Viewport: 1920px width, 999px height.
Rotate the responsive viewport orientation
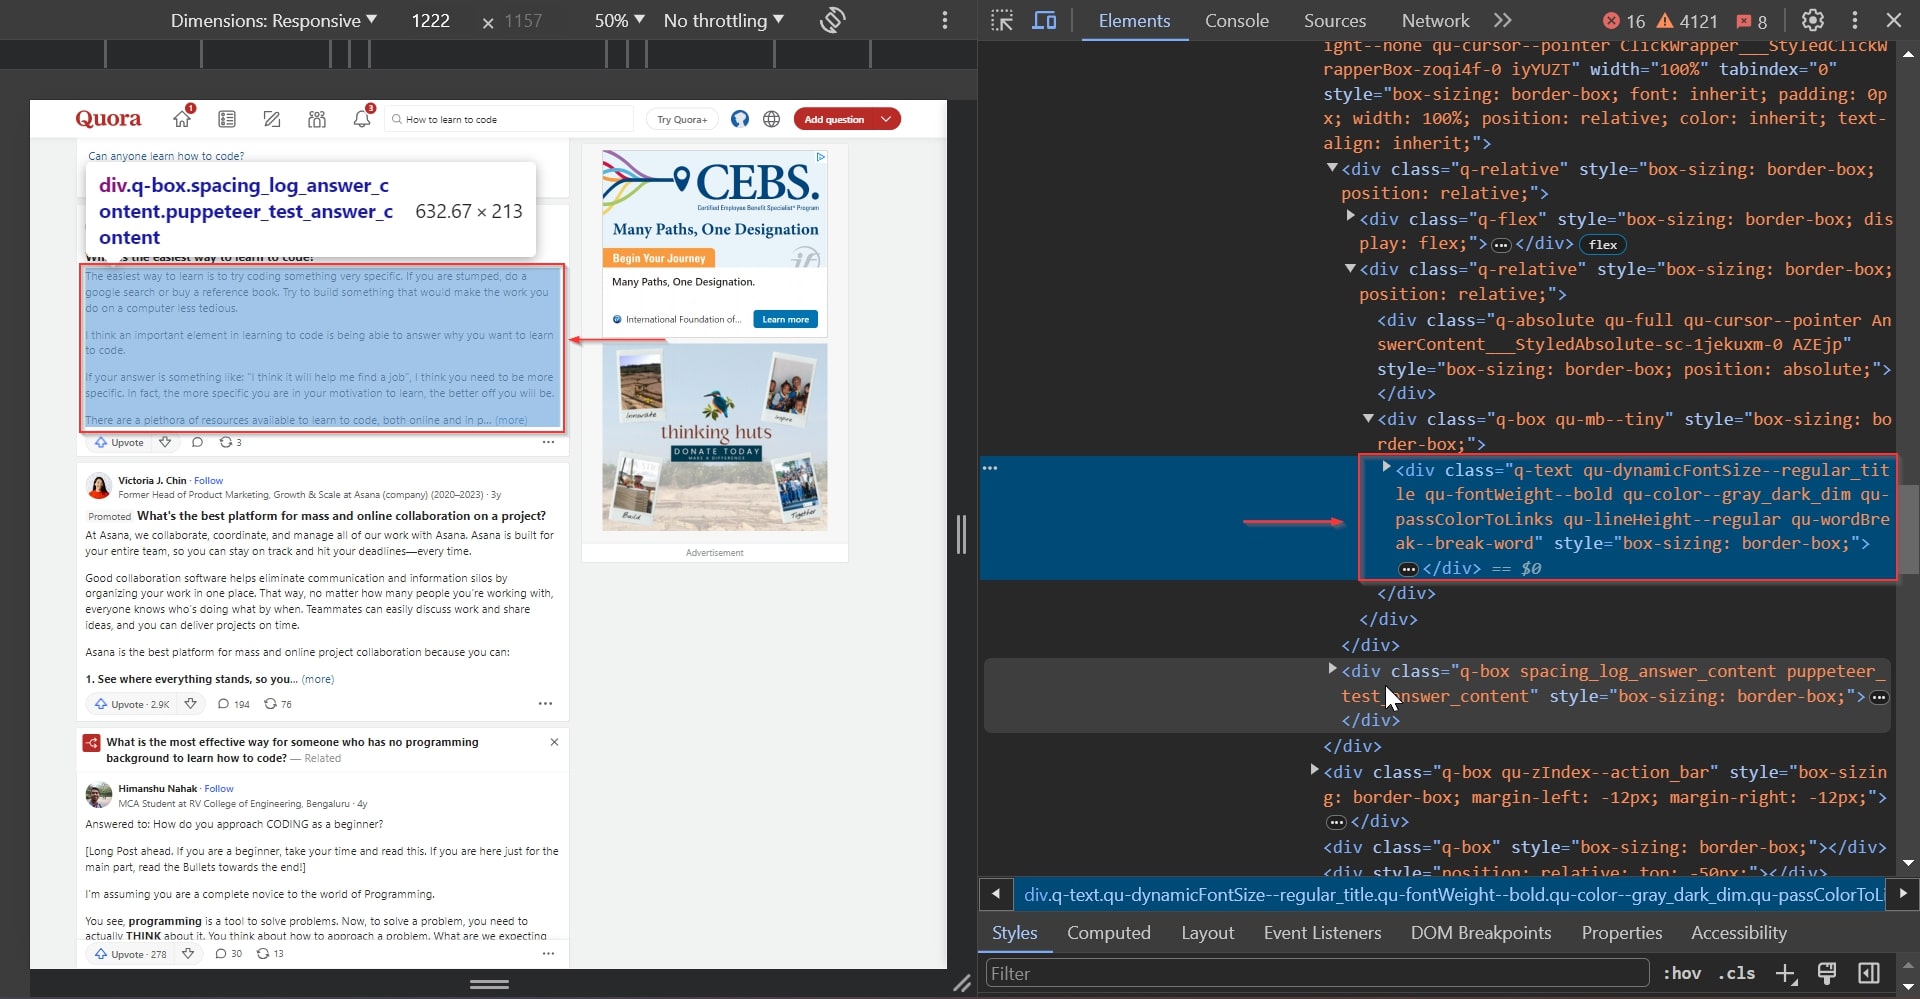(833, 20)
